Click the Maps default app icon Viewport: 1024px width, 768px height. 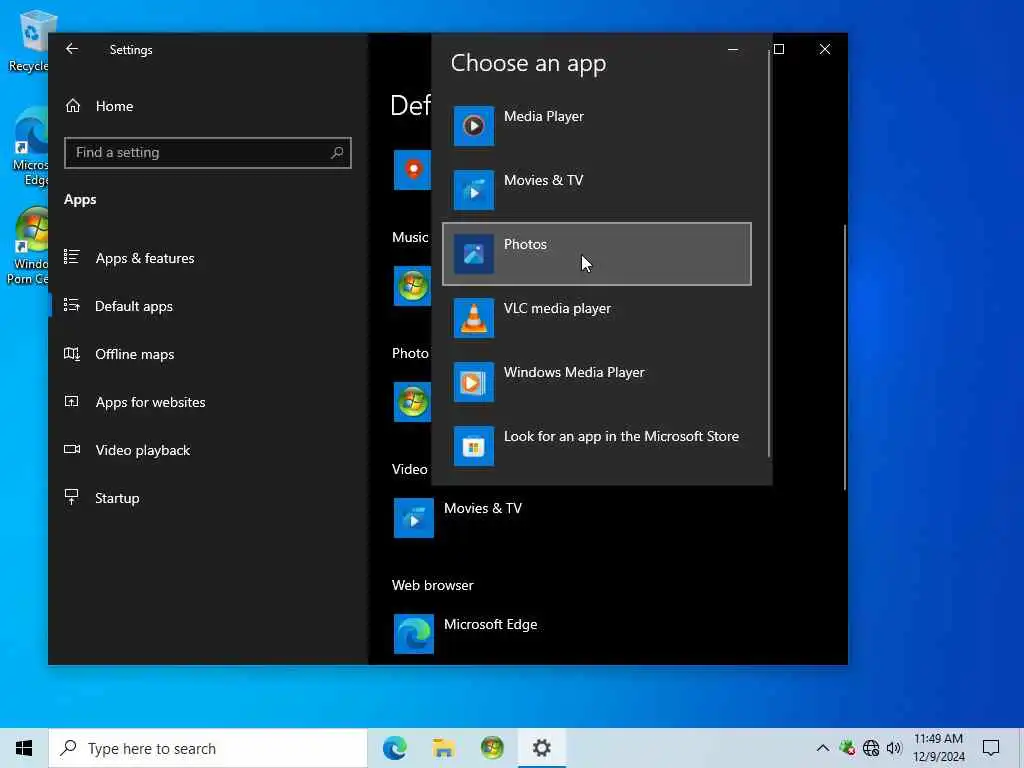(x=412, y=170)
